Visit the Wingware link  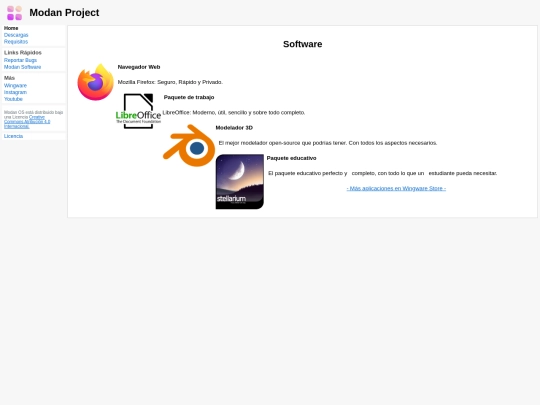tap(15, 85)
